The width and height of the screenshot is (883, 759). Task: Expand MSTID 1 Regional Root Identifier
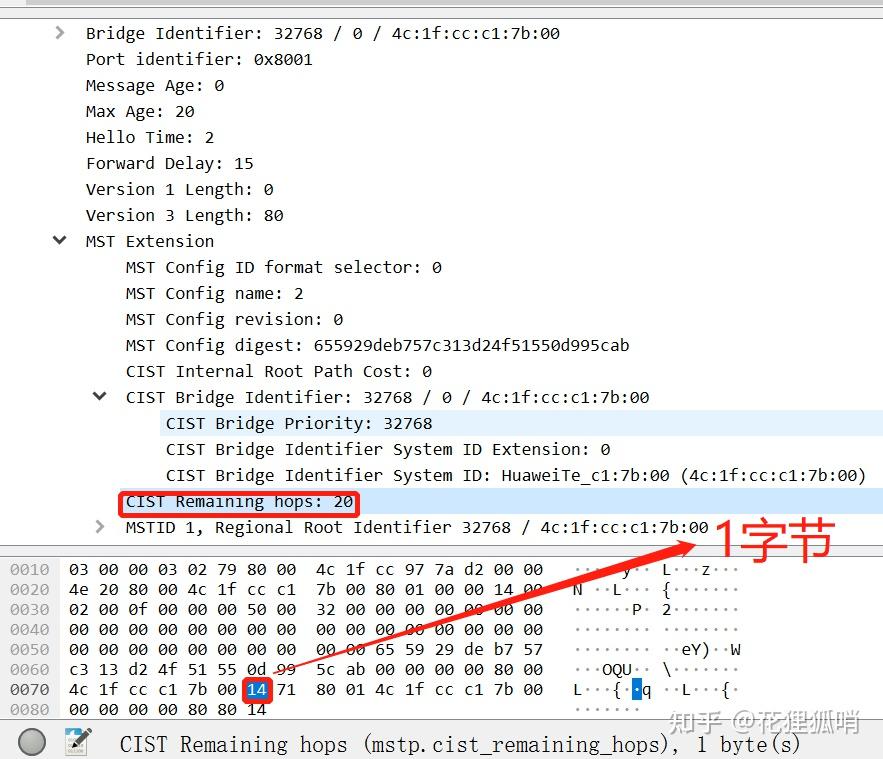(x=100, y=526)
